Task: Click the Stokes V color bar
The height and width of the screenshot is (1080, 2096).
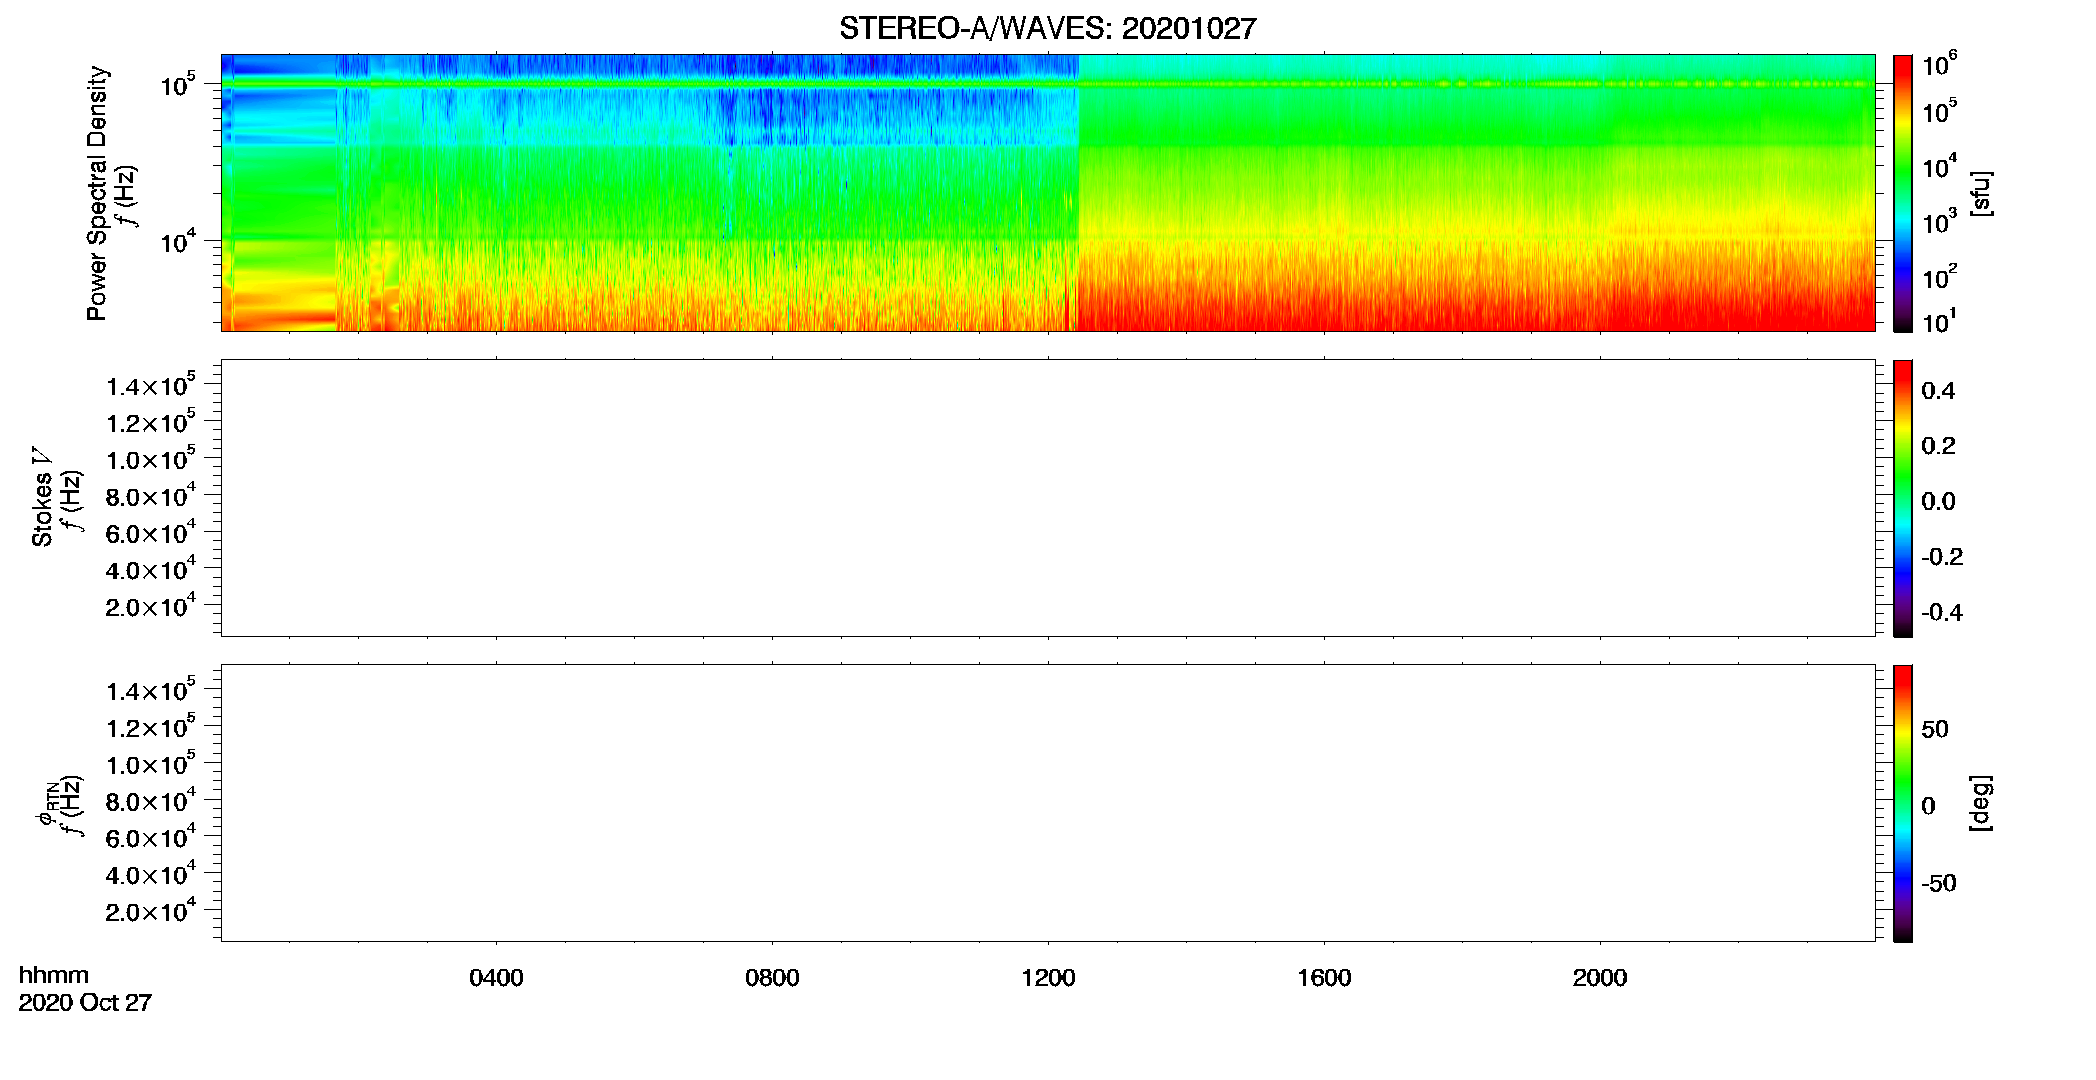Action: click(1903, 498)
